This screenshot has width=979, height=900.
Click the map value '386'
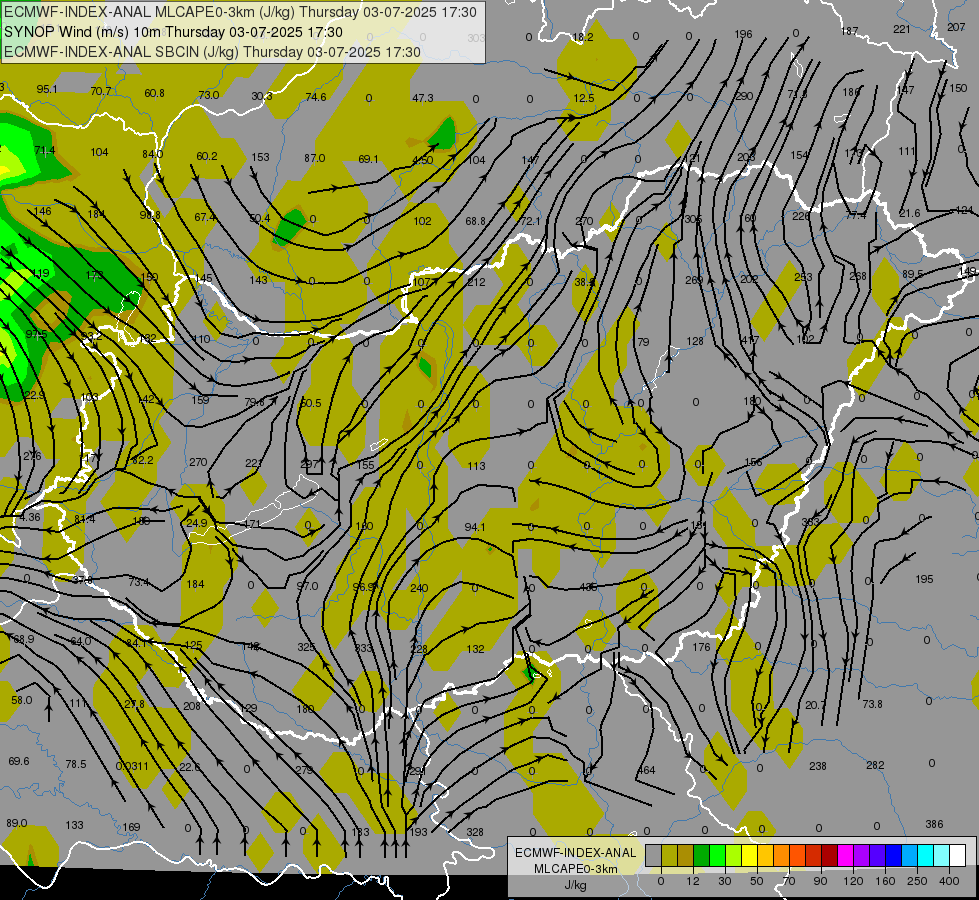(x=934, y=824)
